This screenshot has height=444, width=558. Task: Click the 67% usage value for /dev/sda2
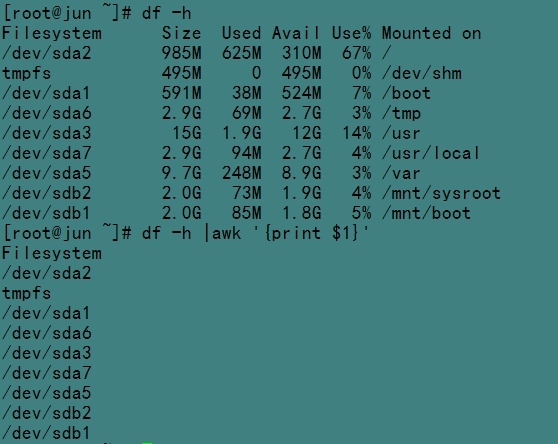[x=357, y=53]
